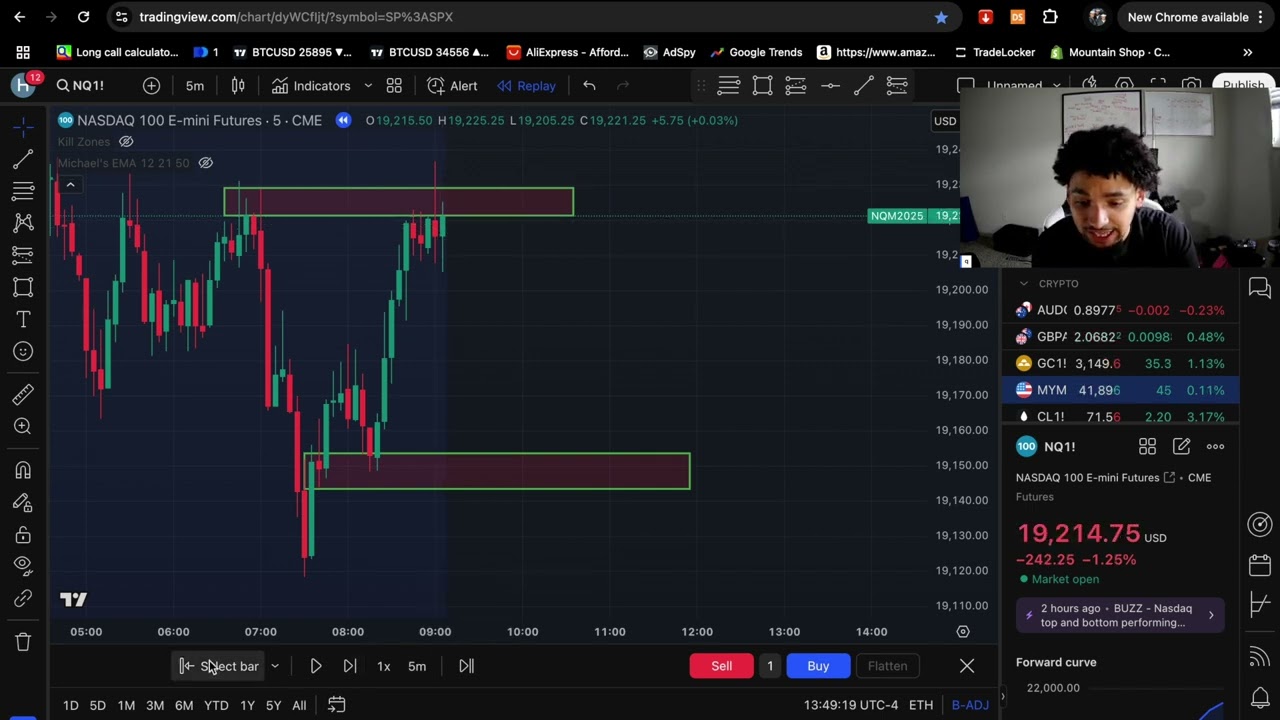This screenshot has height=720, width=1280.
Task: Toggle lock all drawings
Action: pyautogui.click(x=23, y=534)
